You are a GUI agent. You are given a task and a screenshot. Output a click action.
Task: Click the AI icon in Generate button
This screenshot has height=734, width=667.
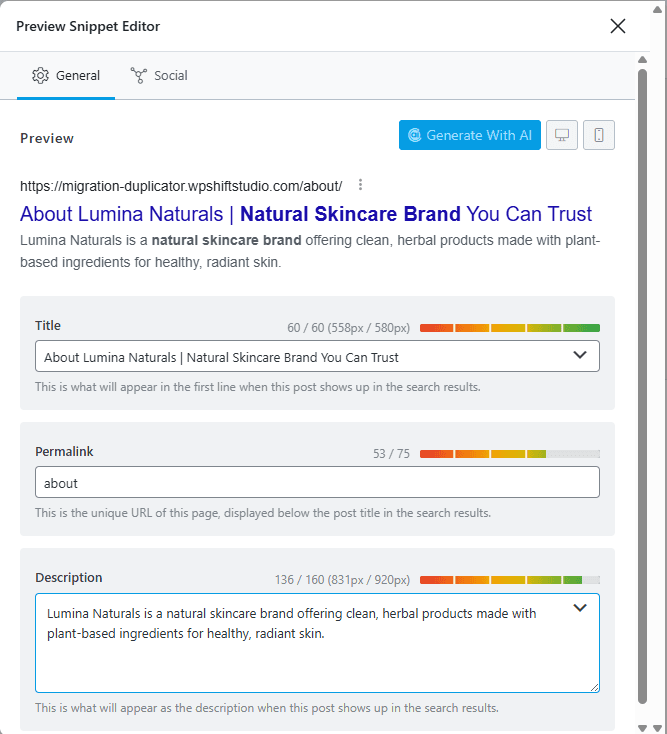414,135
